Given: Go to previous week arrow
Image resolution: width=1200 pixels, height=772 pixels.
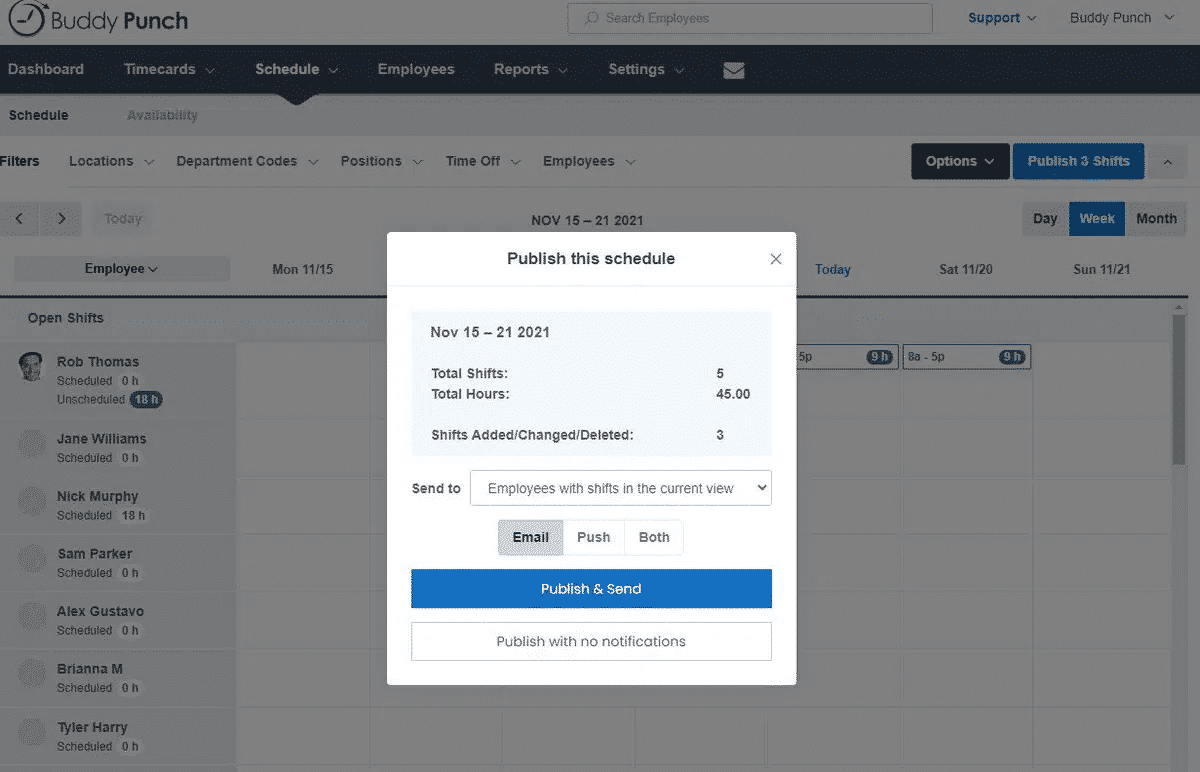Looking at the screenshot, I should click(19, 219).
